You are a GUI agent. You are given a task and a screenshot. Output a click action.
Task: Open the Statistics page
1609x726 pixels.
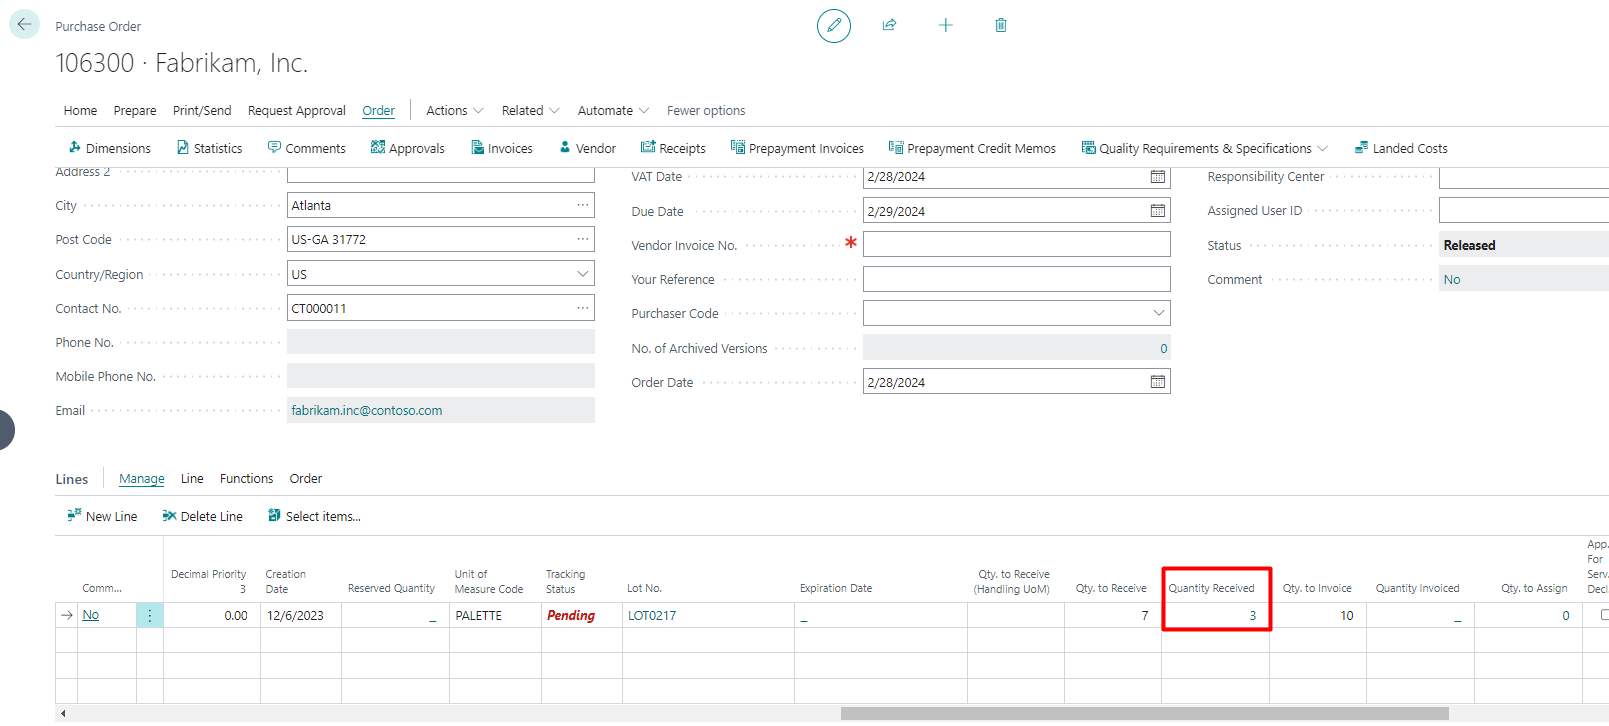[209, 148]
